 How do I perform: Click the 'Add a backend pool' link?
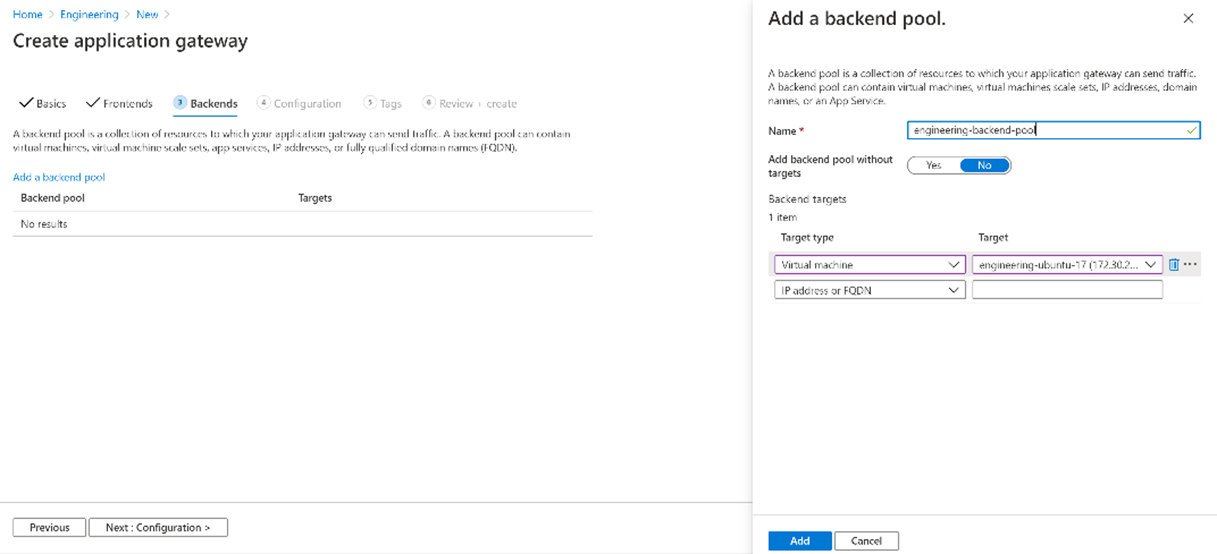pyautogui.click(x=59, y=177)
